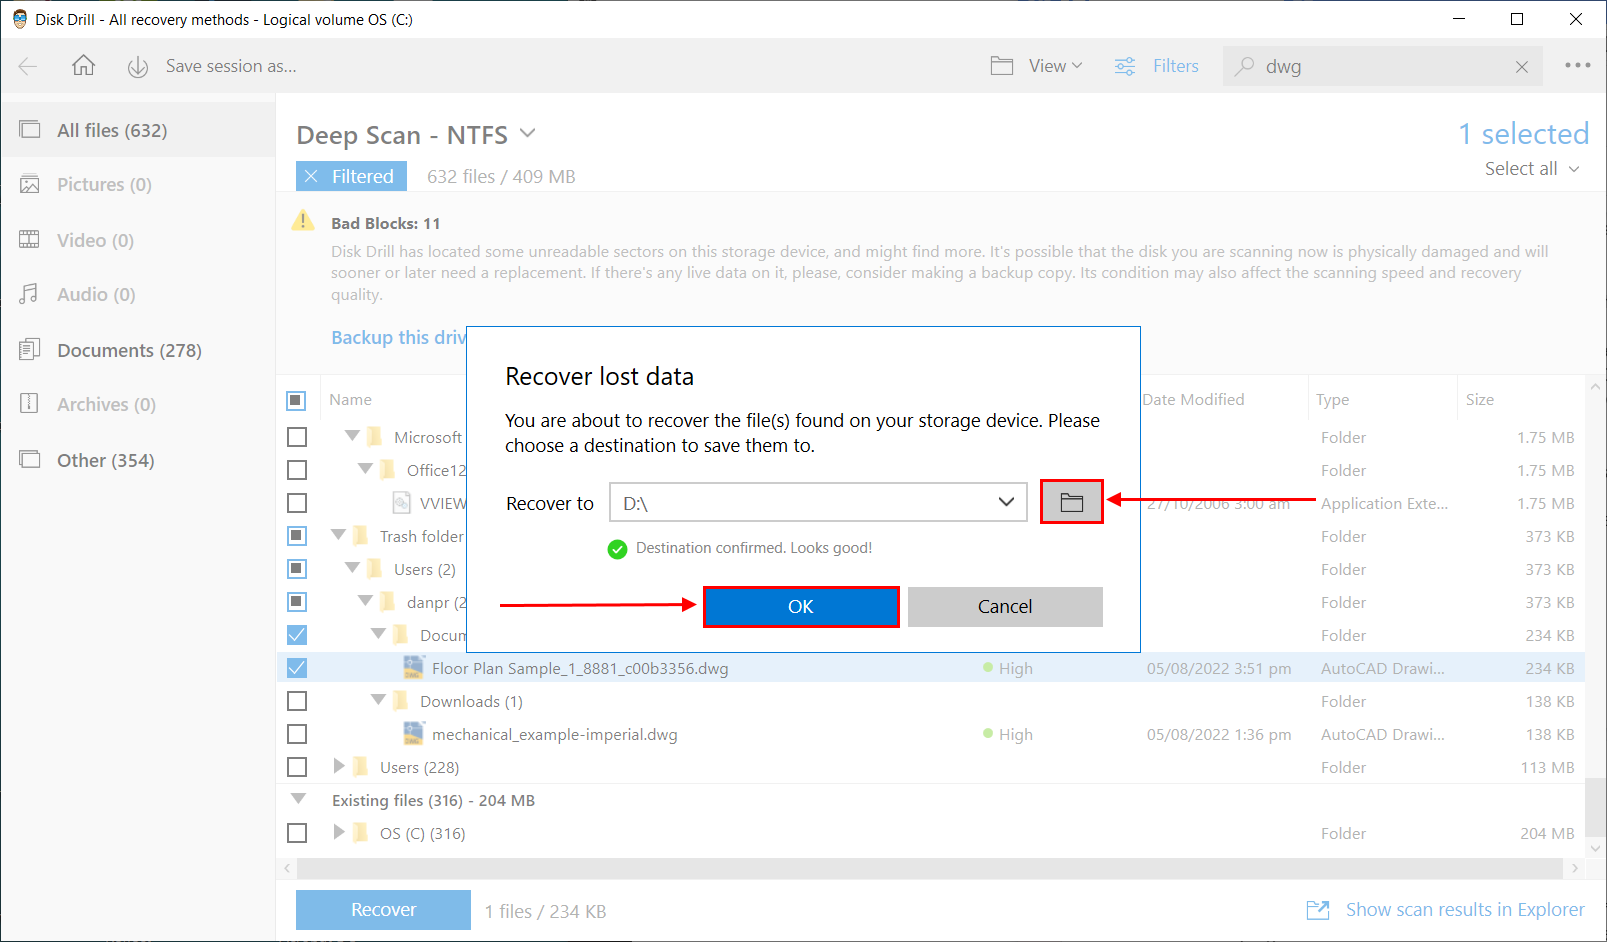The width and height of the screenshot is (1607, 942).
Task: Collapse the Downloads (1) folder
Action: tap(378, 700)
